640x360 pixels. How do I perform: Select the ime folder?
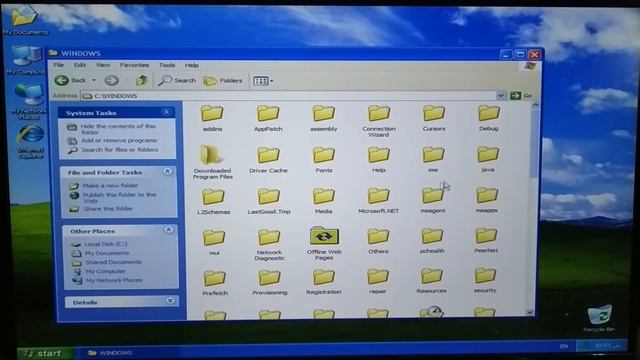pyautogui.click(x=433, y=159)
